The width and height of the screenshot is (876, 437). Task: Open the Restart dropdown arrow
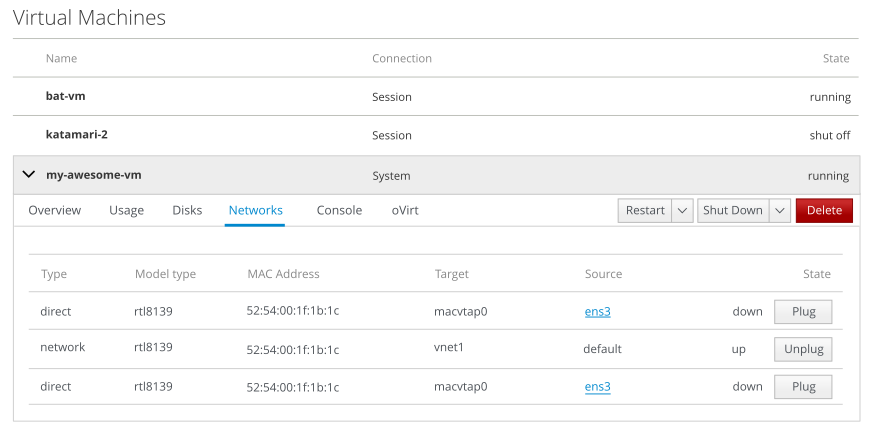coord(682,211)
